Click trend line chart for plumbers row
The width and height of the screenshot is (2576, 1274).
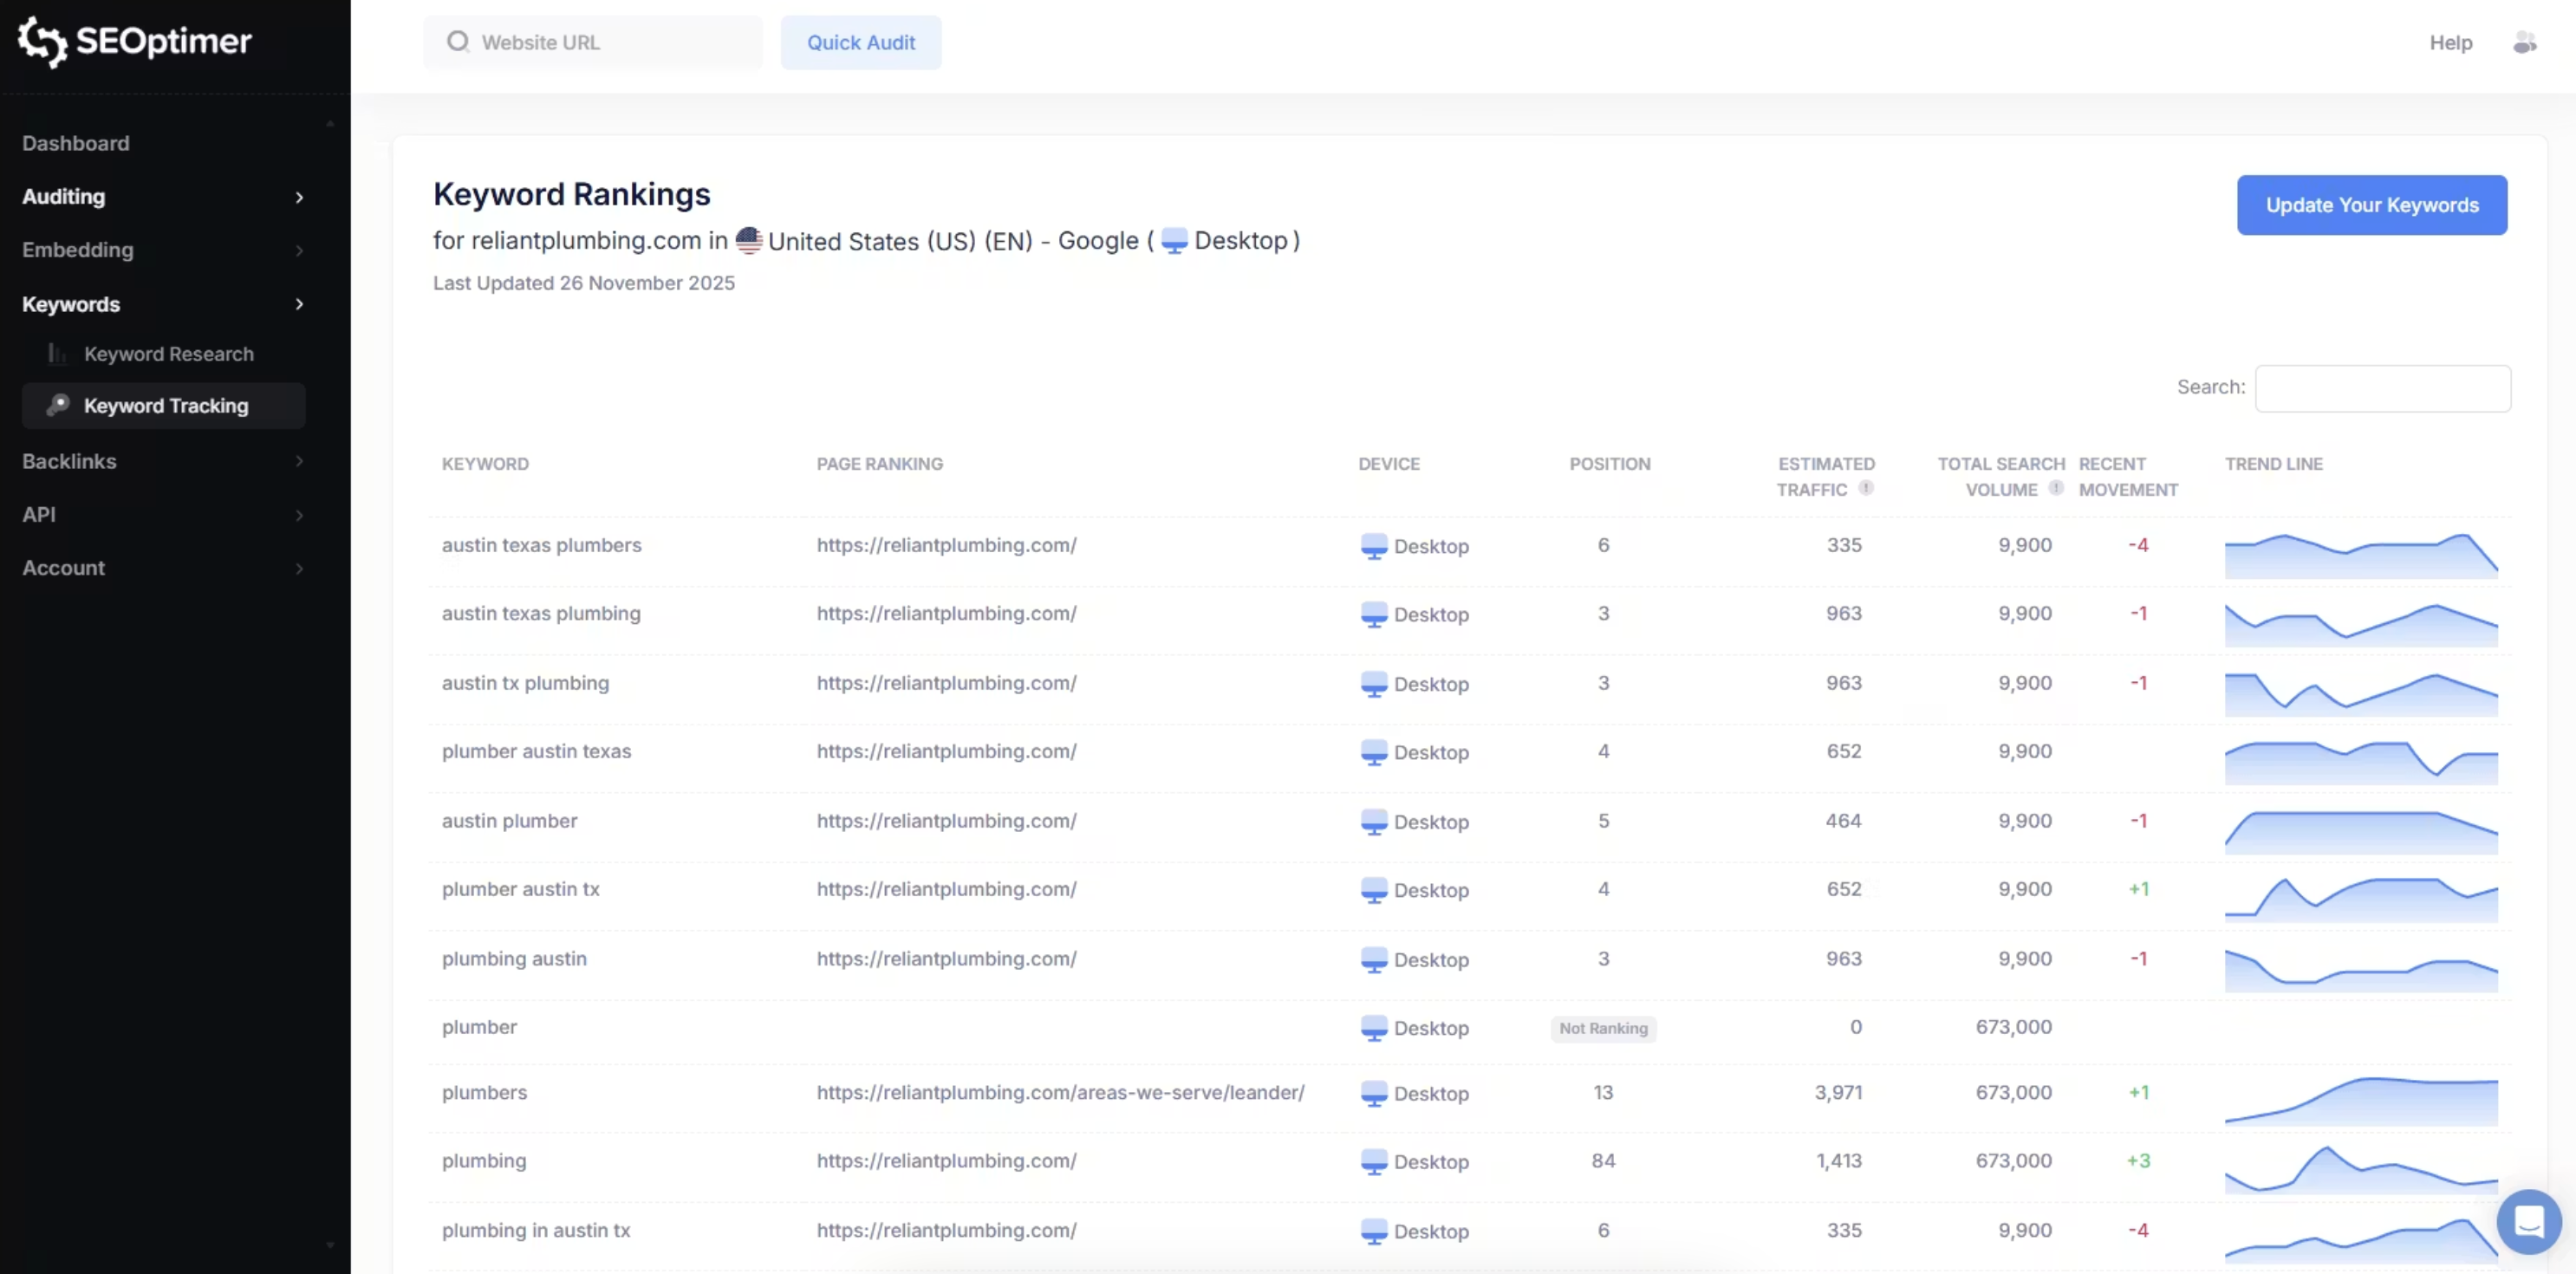[2361, 1101]
